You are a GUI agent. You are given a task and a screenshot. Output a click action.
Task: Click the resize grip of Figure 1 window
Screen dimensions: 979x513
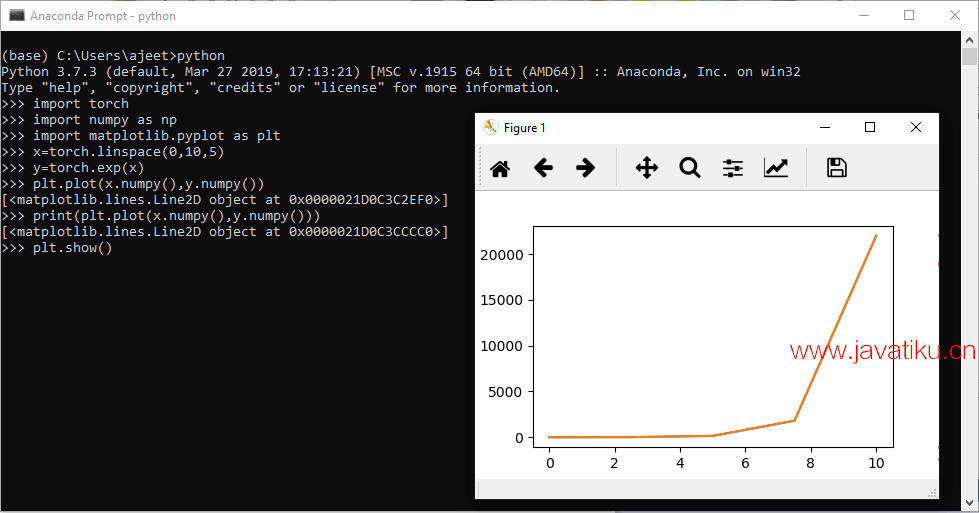[x=932, y=493]
